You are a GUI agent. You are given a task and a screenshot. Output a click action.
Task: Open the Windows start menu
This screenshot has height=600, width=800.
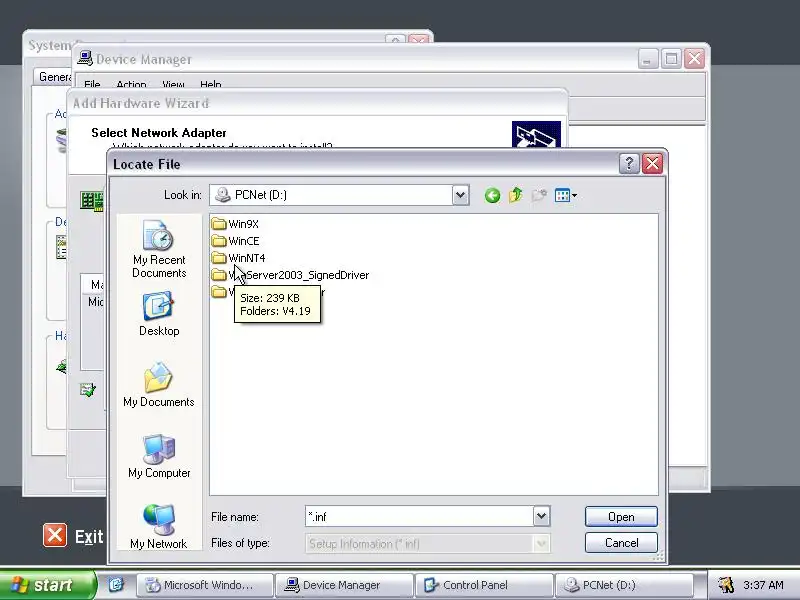47,585
